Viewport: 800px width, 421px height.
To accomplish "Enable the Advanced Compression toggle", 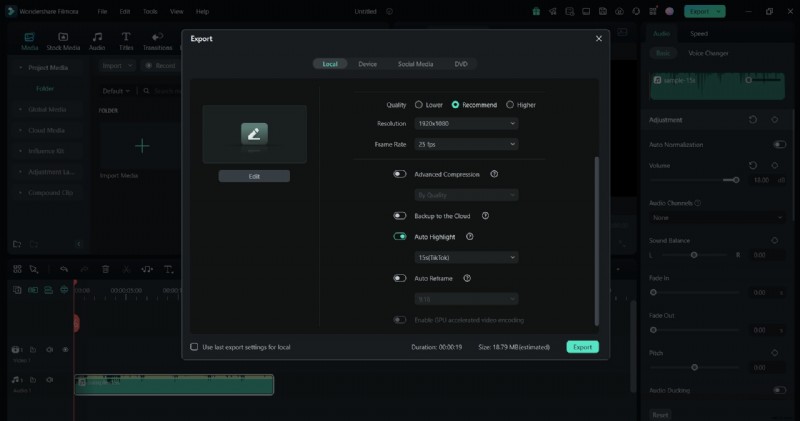I will [x=400, y=174].
